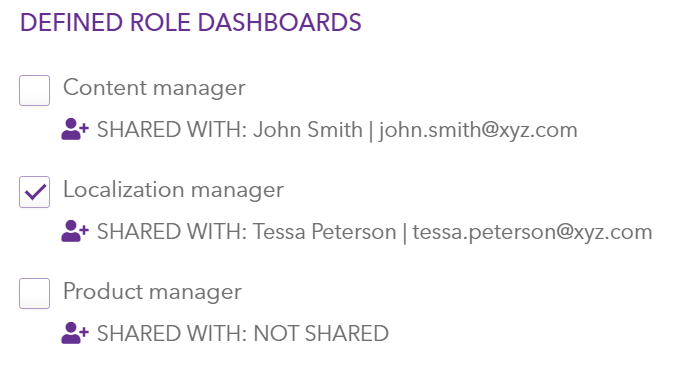Open tessa.peterson@xyz.com email address
This screenshot has height=365, width=686.
532,232
